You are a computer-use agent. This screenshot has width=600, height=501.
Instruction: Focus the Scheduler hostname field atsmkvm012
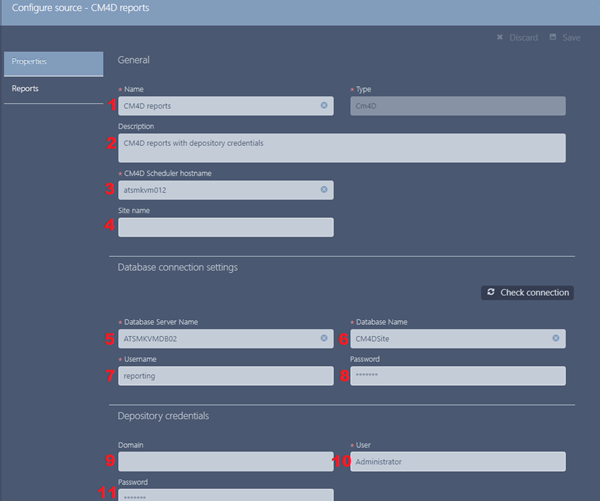226,190
